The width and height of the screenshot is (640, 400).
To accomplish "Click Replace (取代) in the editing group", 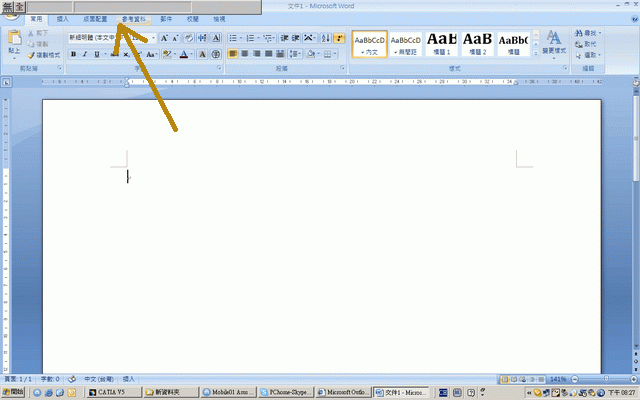I will (x=586, y=44).
